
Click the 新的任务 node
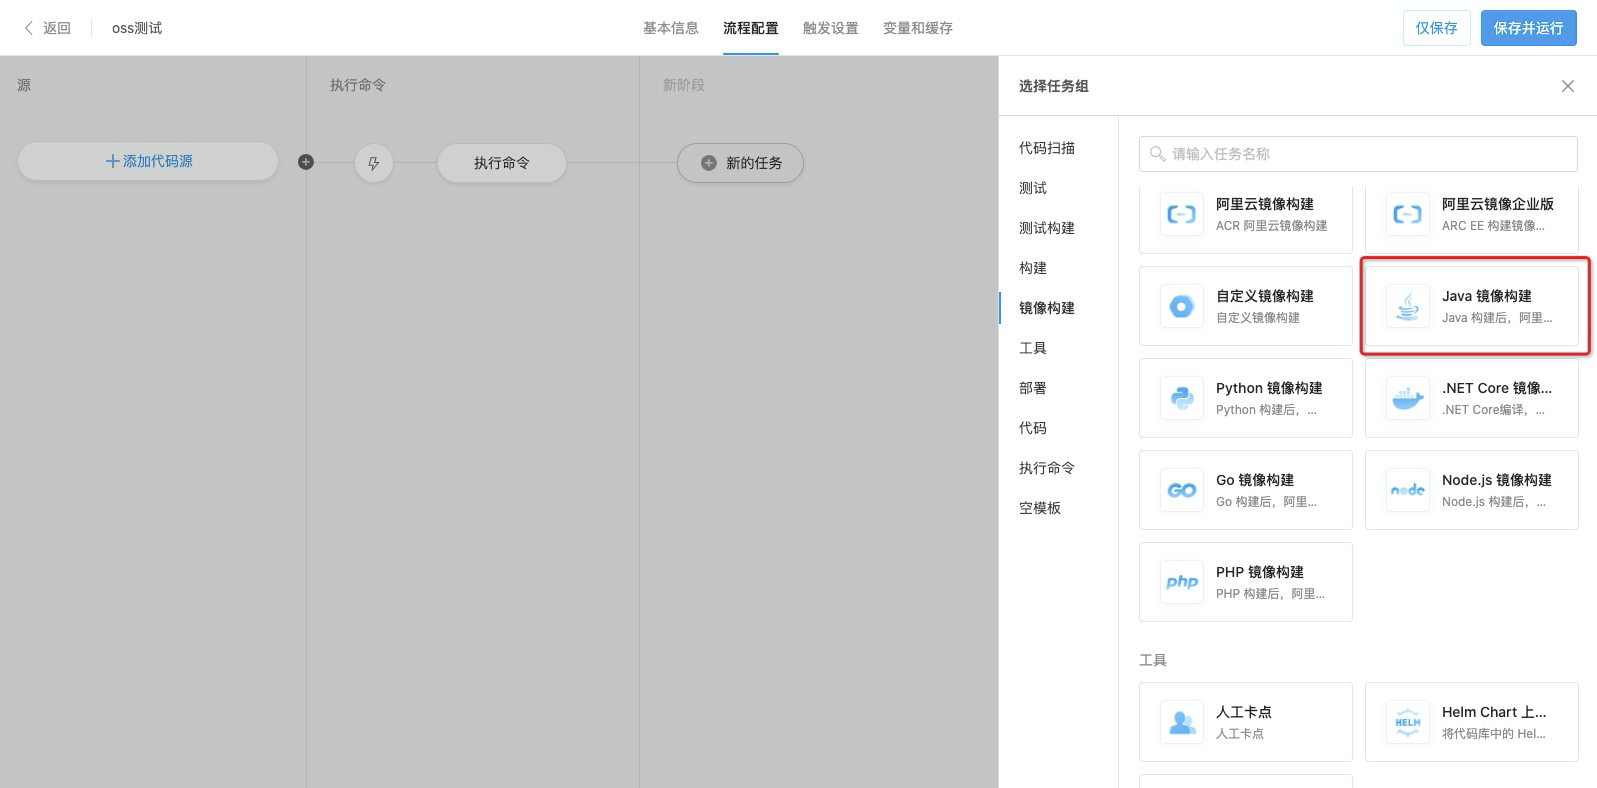[x=740, y=163]
